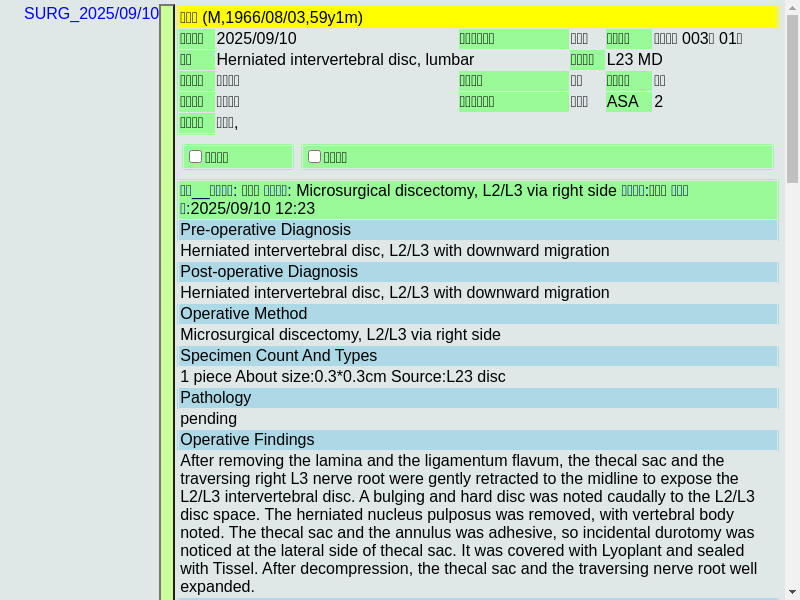800x600 pixels.
Task: Open the SURG_2025/09/10 record link
Action: coord(91,14)
